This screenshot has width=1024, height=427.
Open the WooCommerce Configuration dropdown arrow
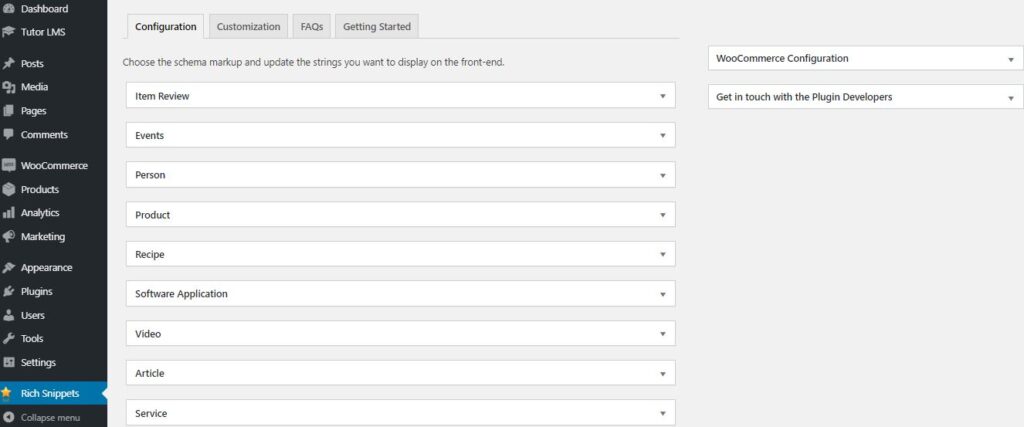click(x=1011, y=59)
